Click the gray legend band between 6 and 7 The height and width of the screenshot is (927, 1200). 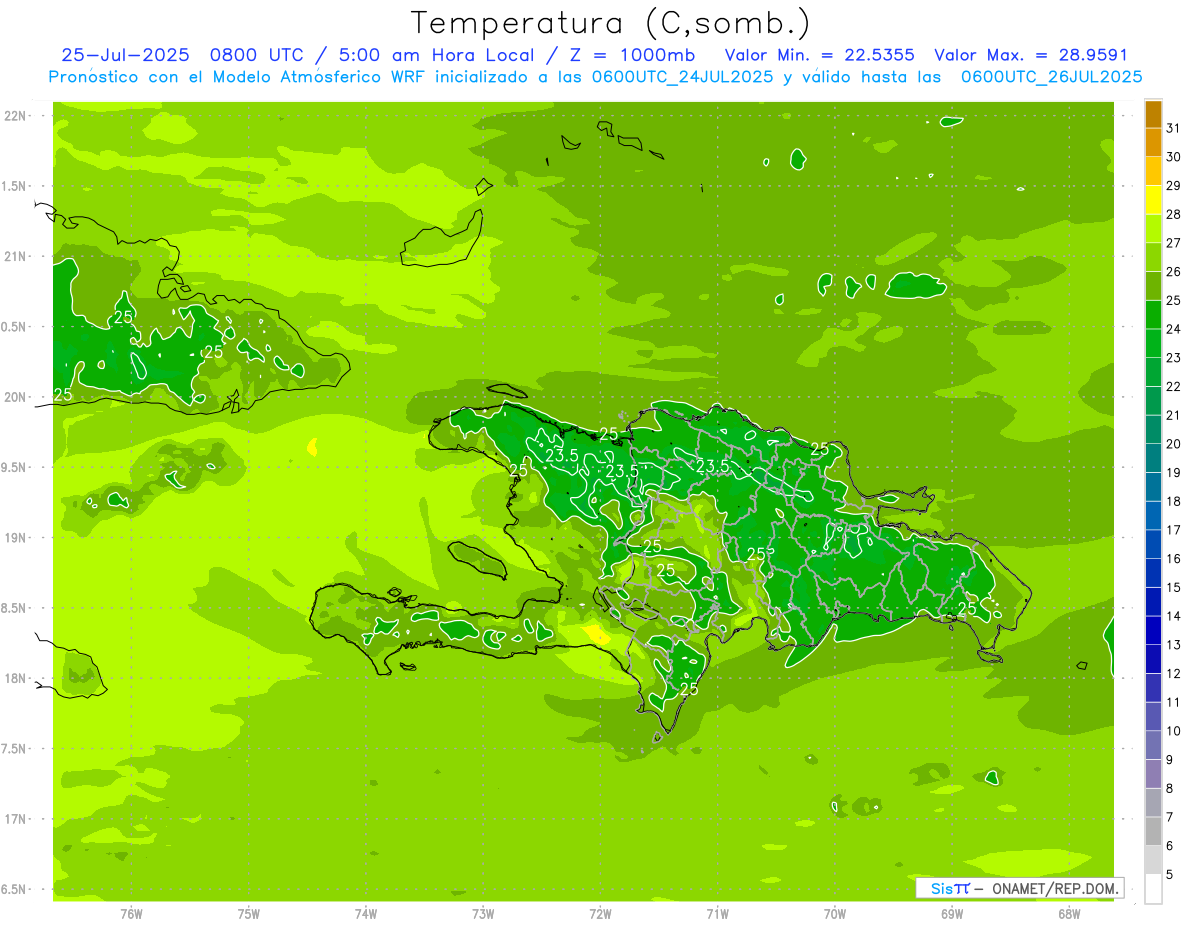pyautogui.click(x=1153, y=831)
